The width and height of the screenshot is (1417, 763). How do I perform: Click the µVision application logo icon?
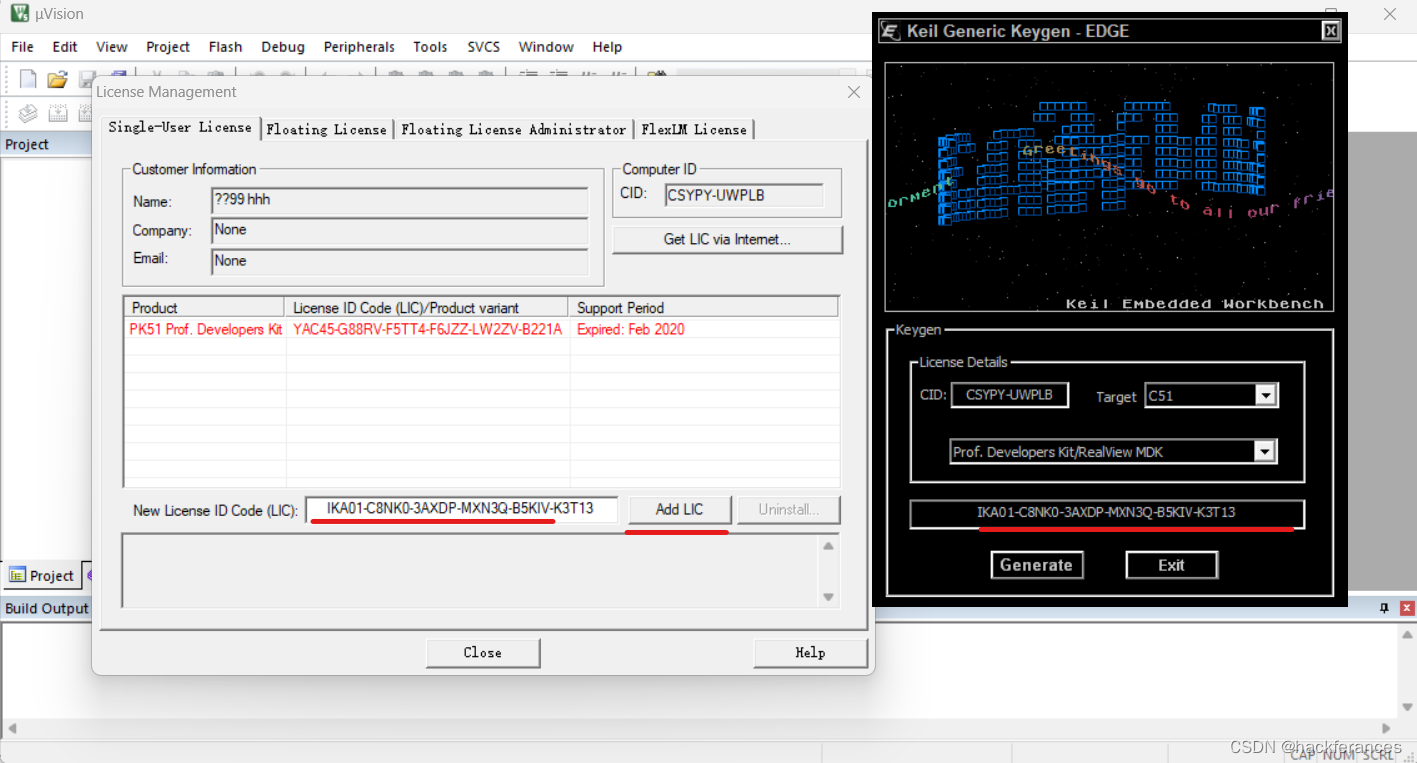[19, 14]
